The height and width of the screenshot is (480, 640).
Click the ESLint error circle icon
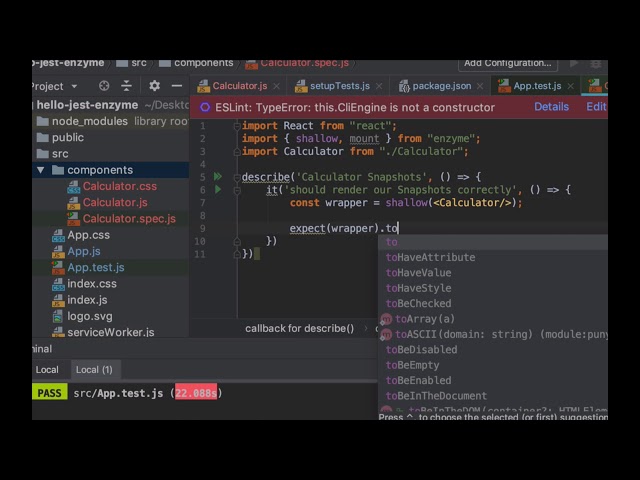pyautogui.click(x=205, y=107)
